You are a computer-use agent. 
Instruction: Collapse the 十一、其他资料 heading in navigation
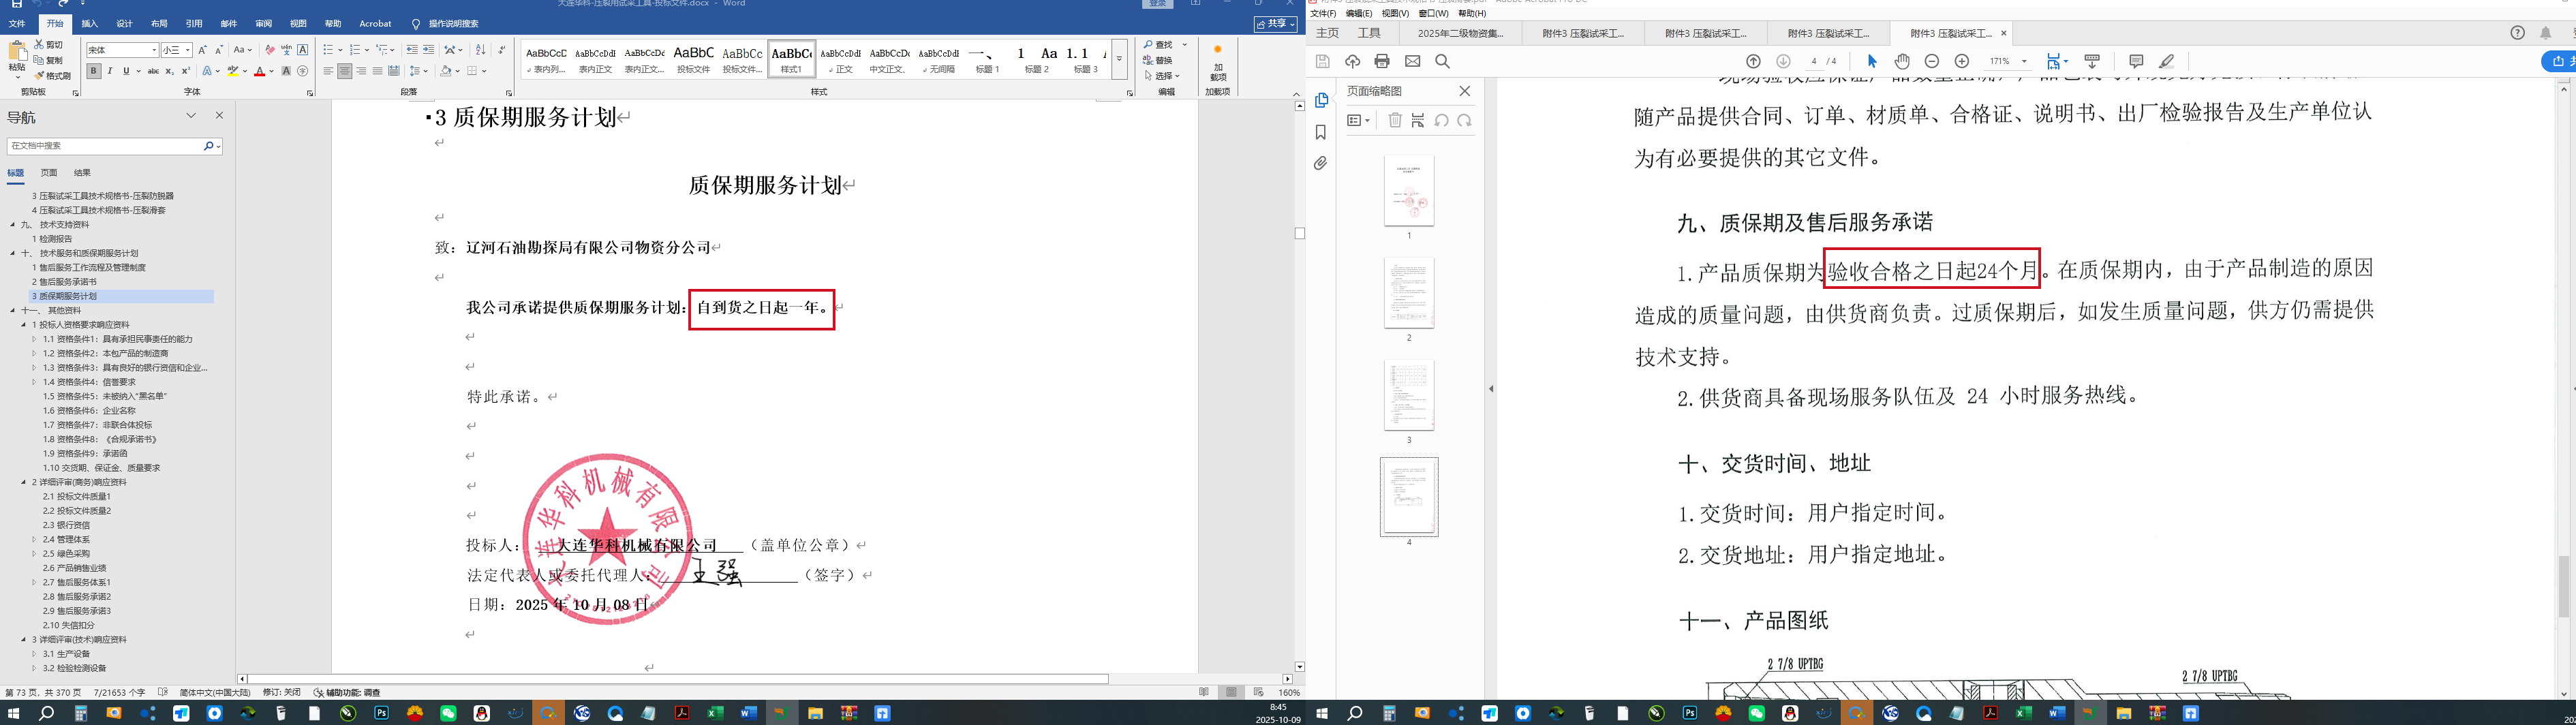click(x=13, y=311)
